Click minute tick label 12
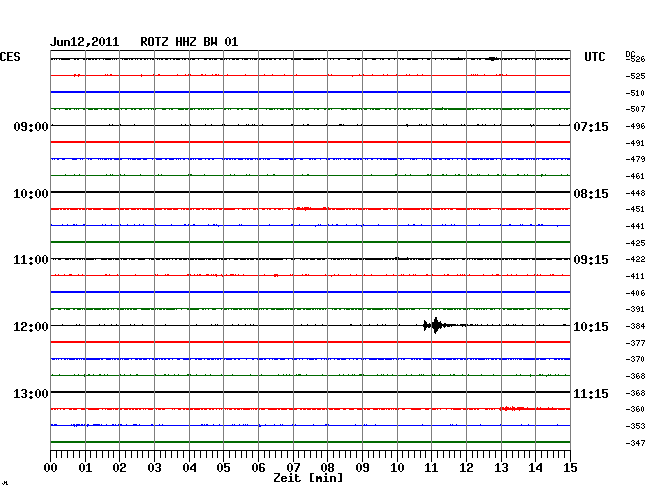 tap(466, 467)
